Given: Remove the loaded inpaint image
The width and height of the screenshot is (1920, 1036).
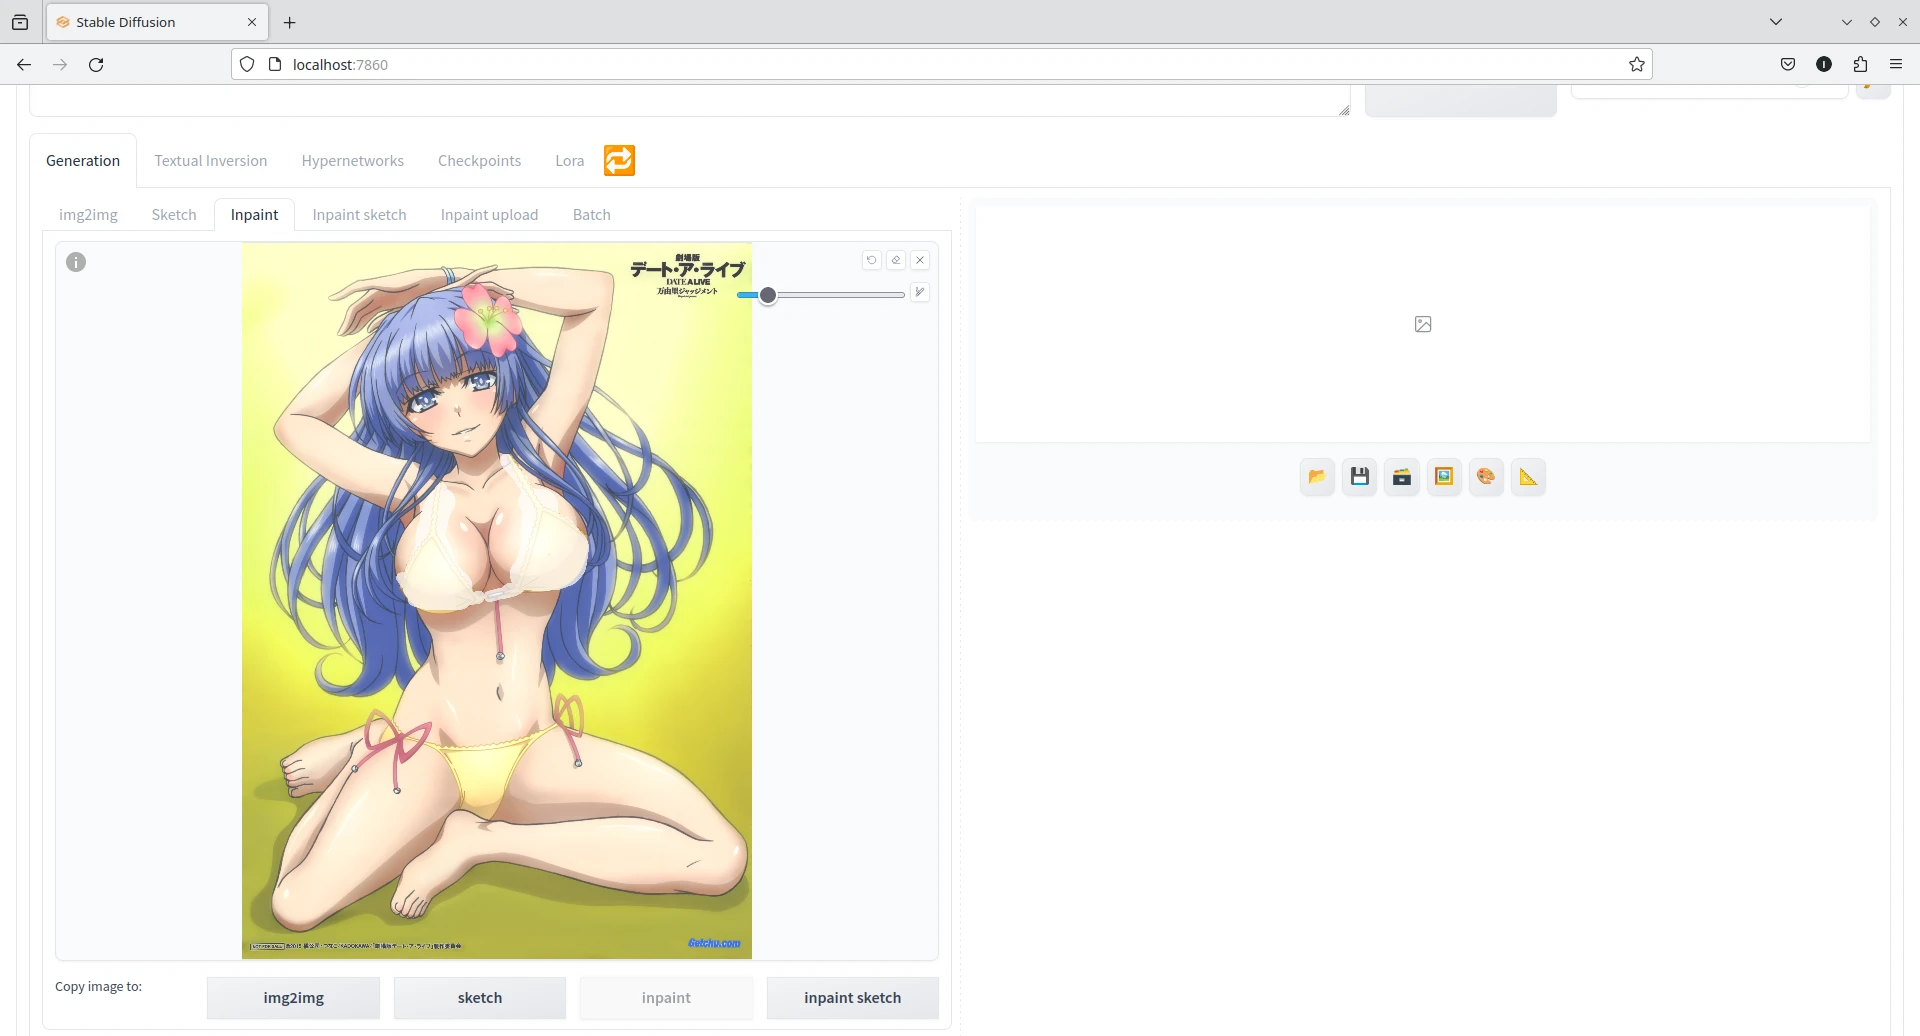Looking at the screenshot, I should [x=920, y=260].
